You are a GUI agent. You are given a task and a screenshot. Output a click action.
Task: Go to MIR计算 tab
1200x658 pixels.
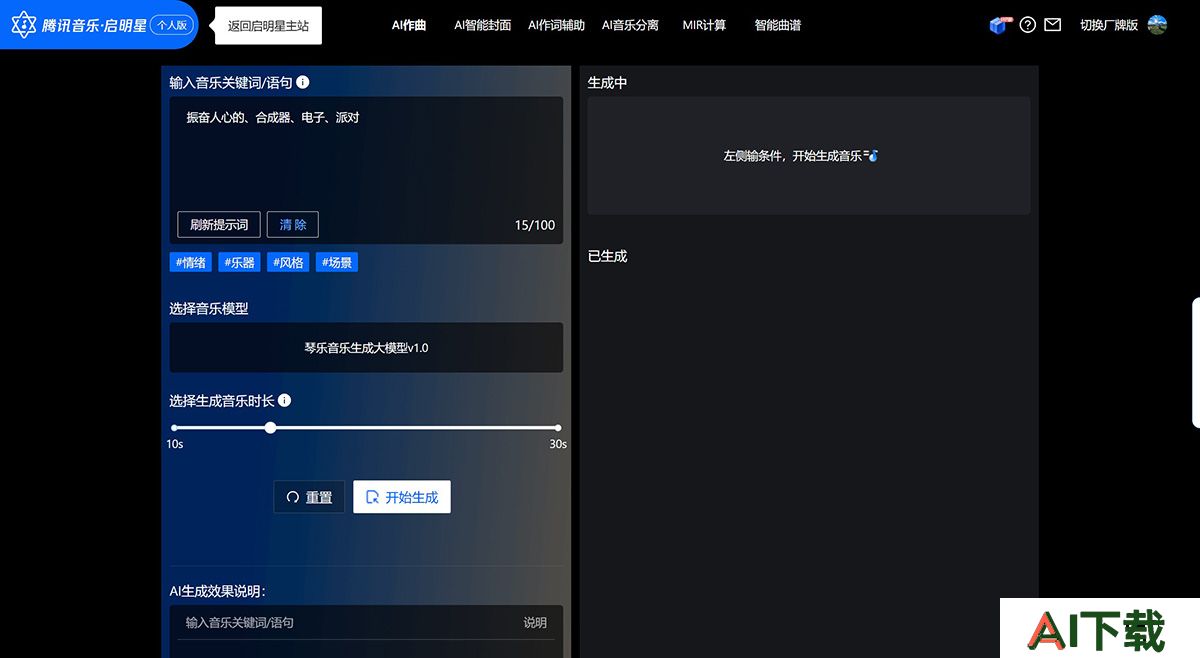click(x=704, y=25)
